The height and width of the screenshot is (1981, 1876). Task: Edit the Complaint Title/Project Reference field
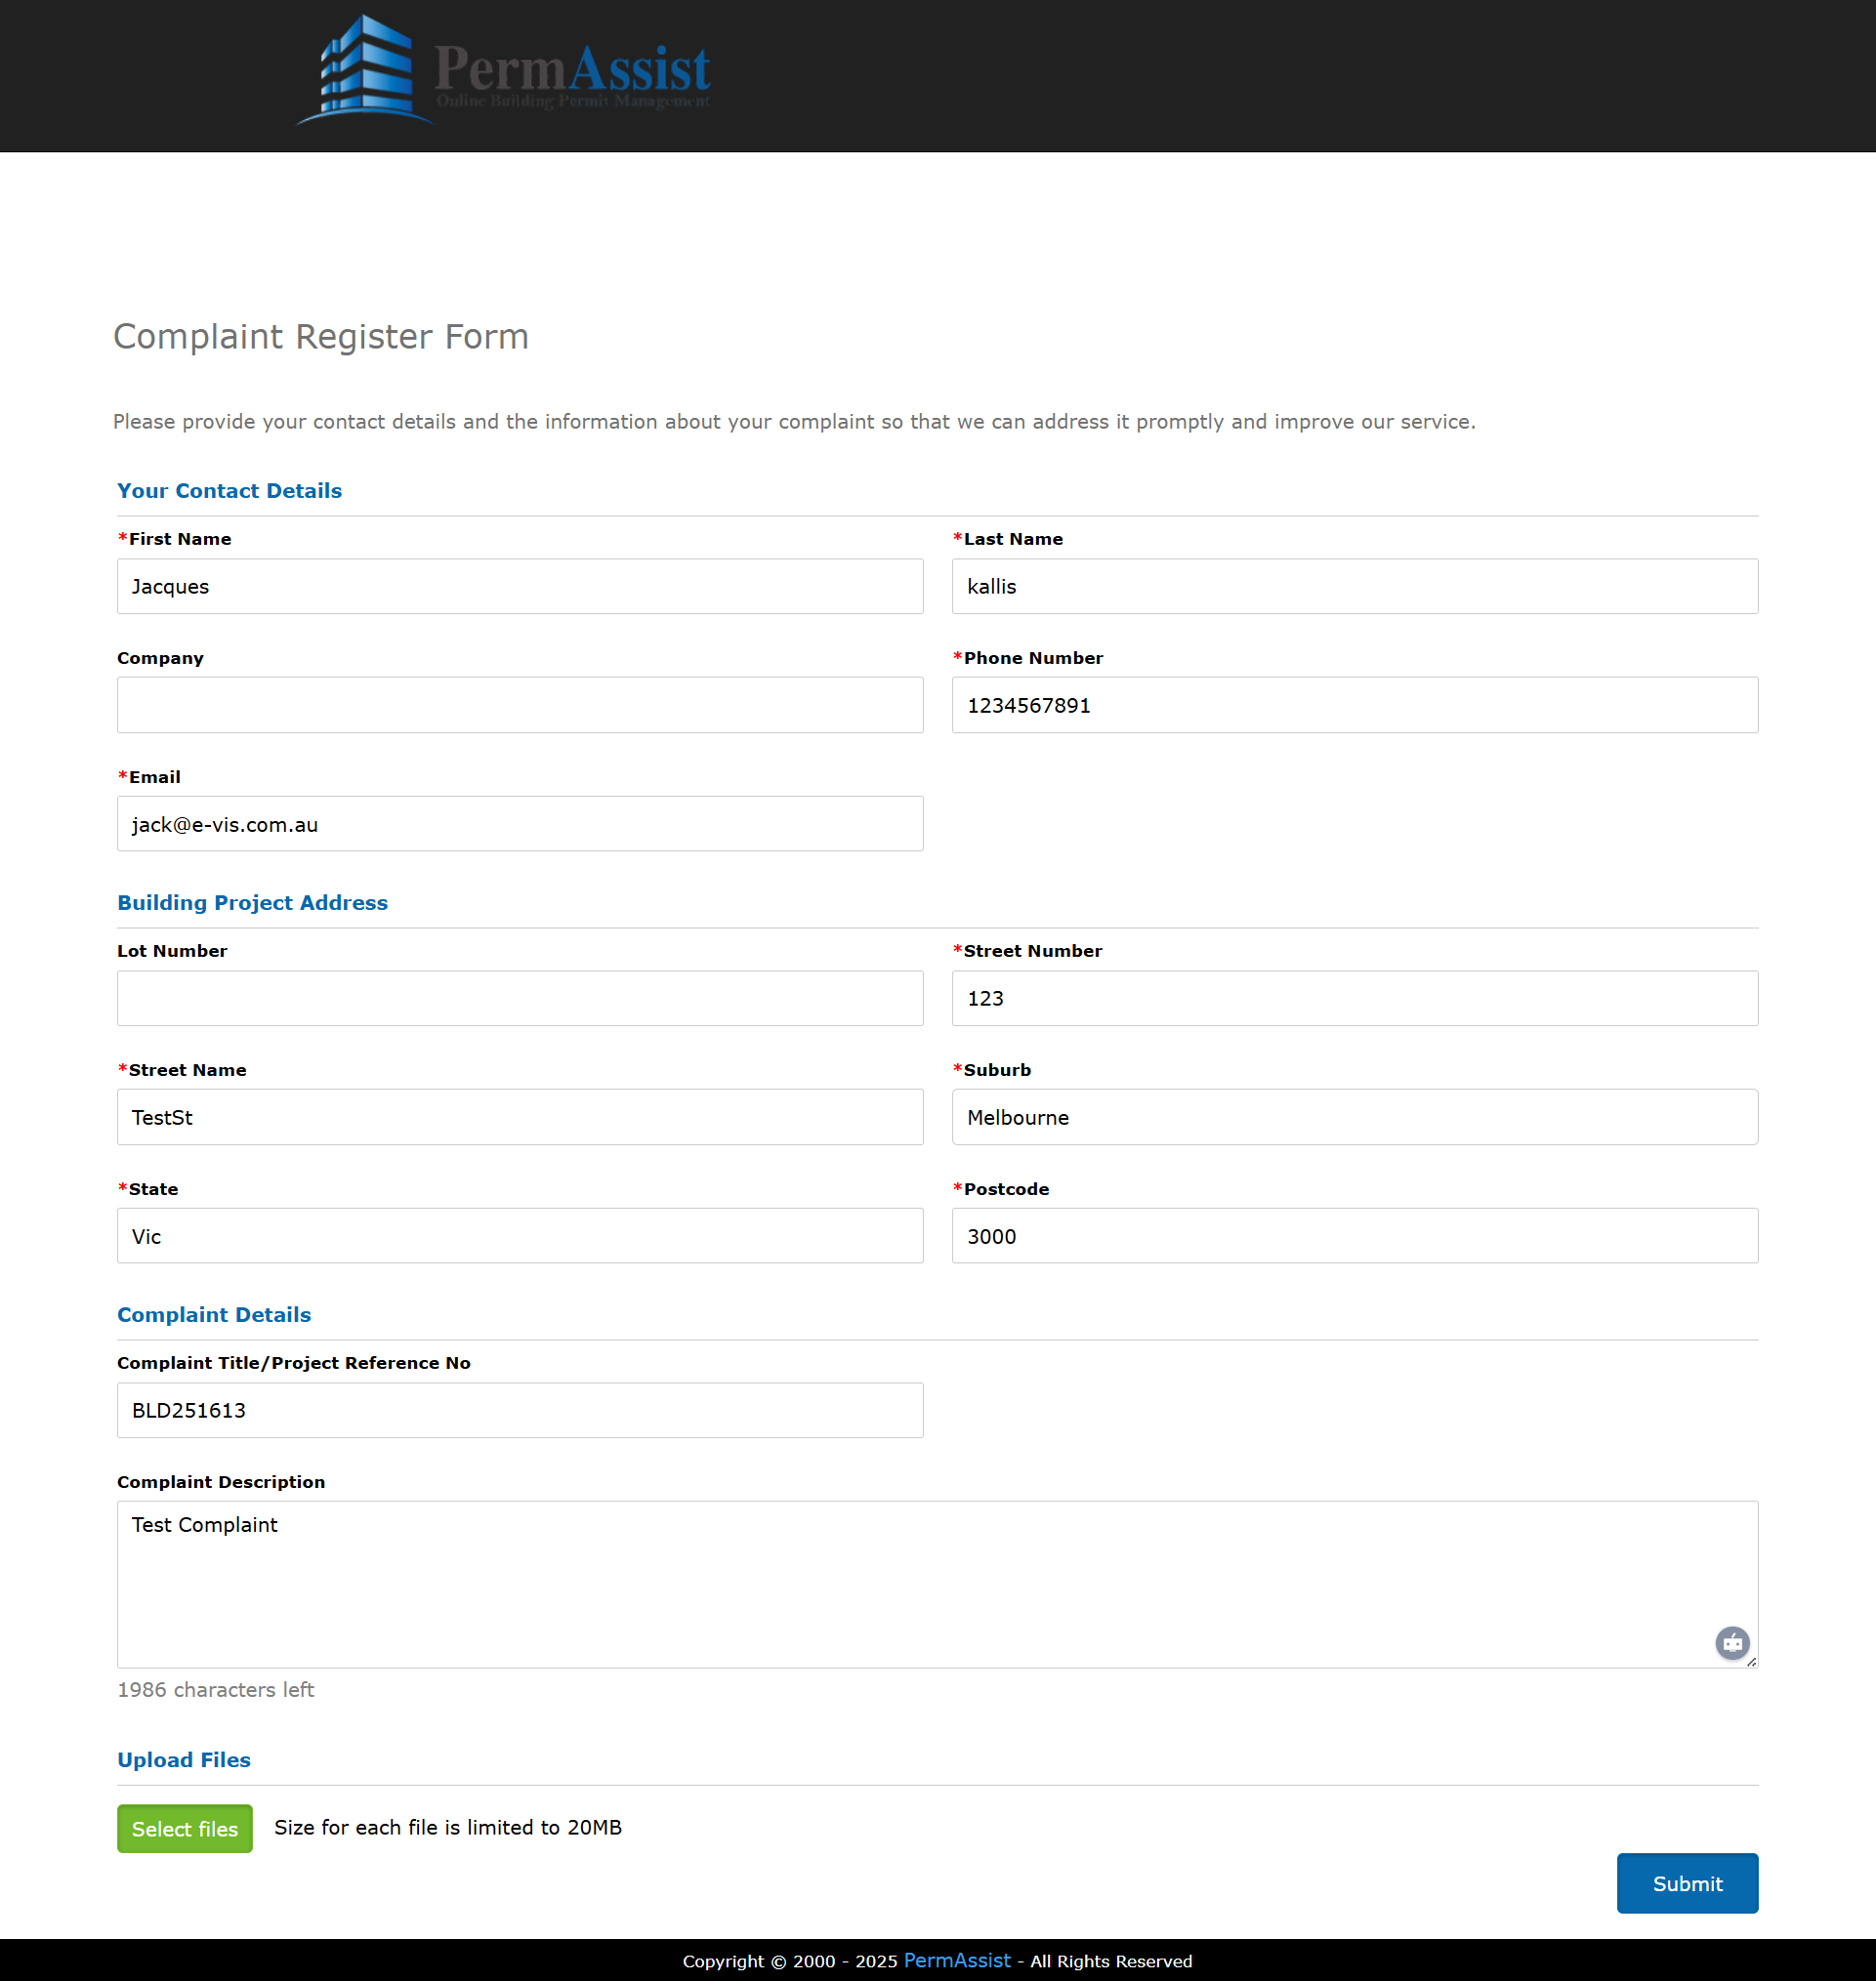point(519,1410)
